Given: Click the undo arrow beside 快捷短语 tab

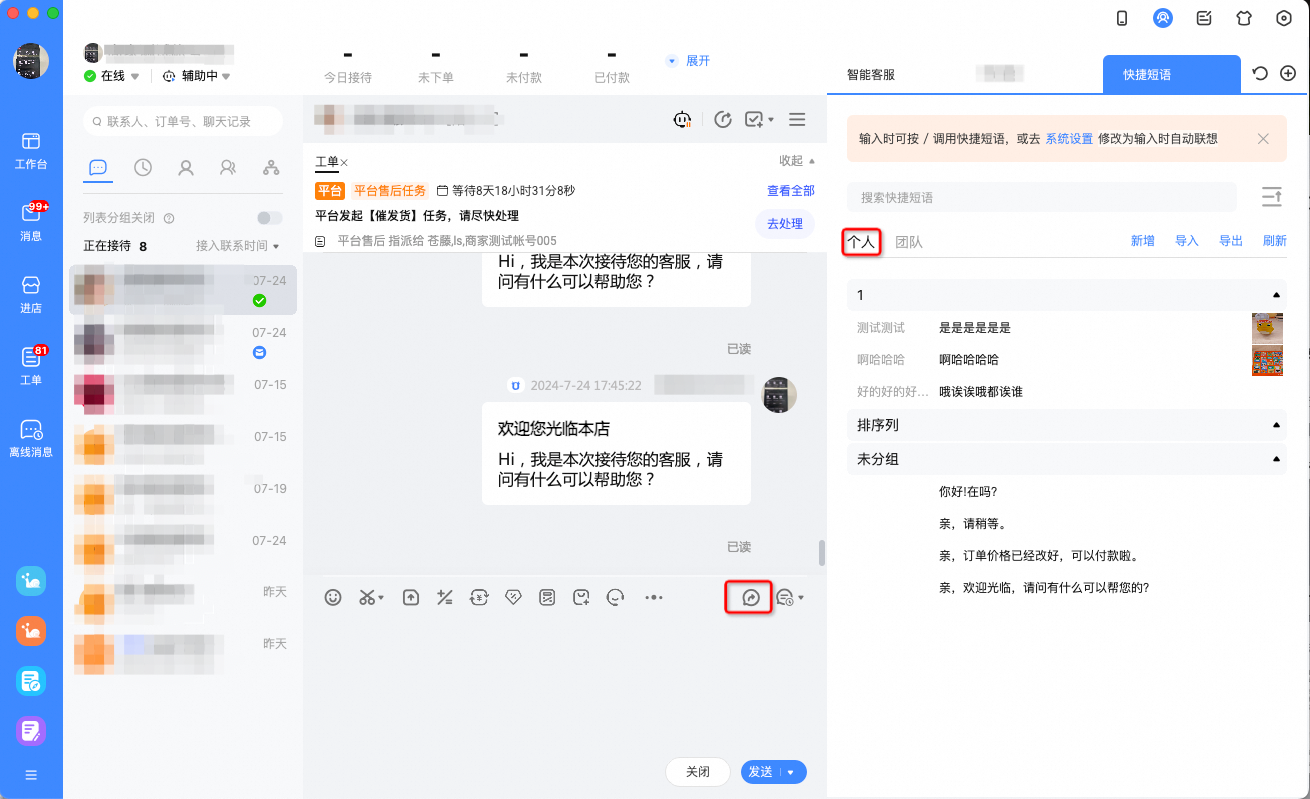Looking at the screenshot, I should coord(1260,74).
